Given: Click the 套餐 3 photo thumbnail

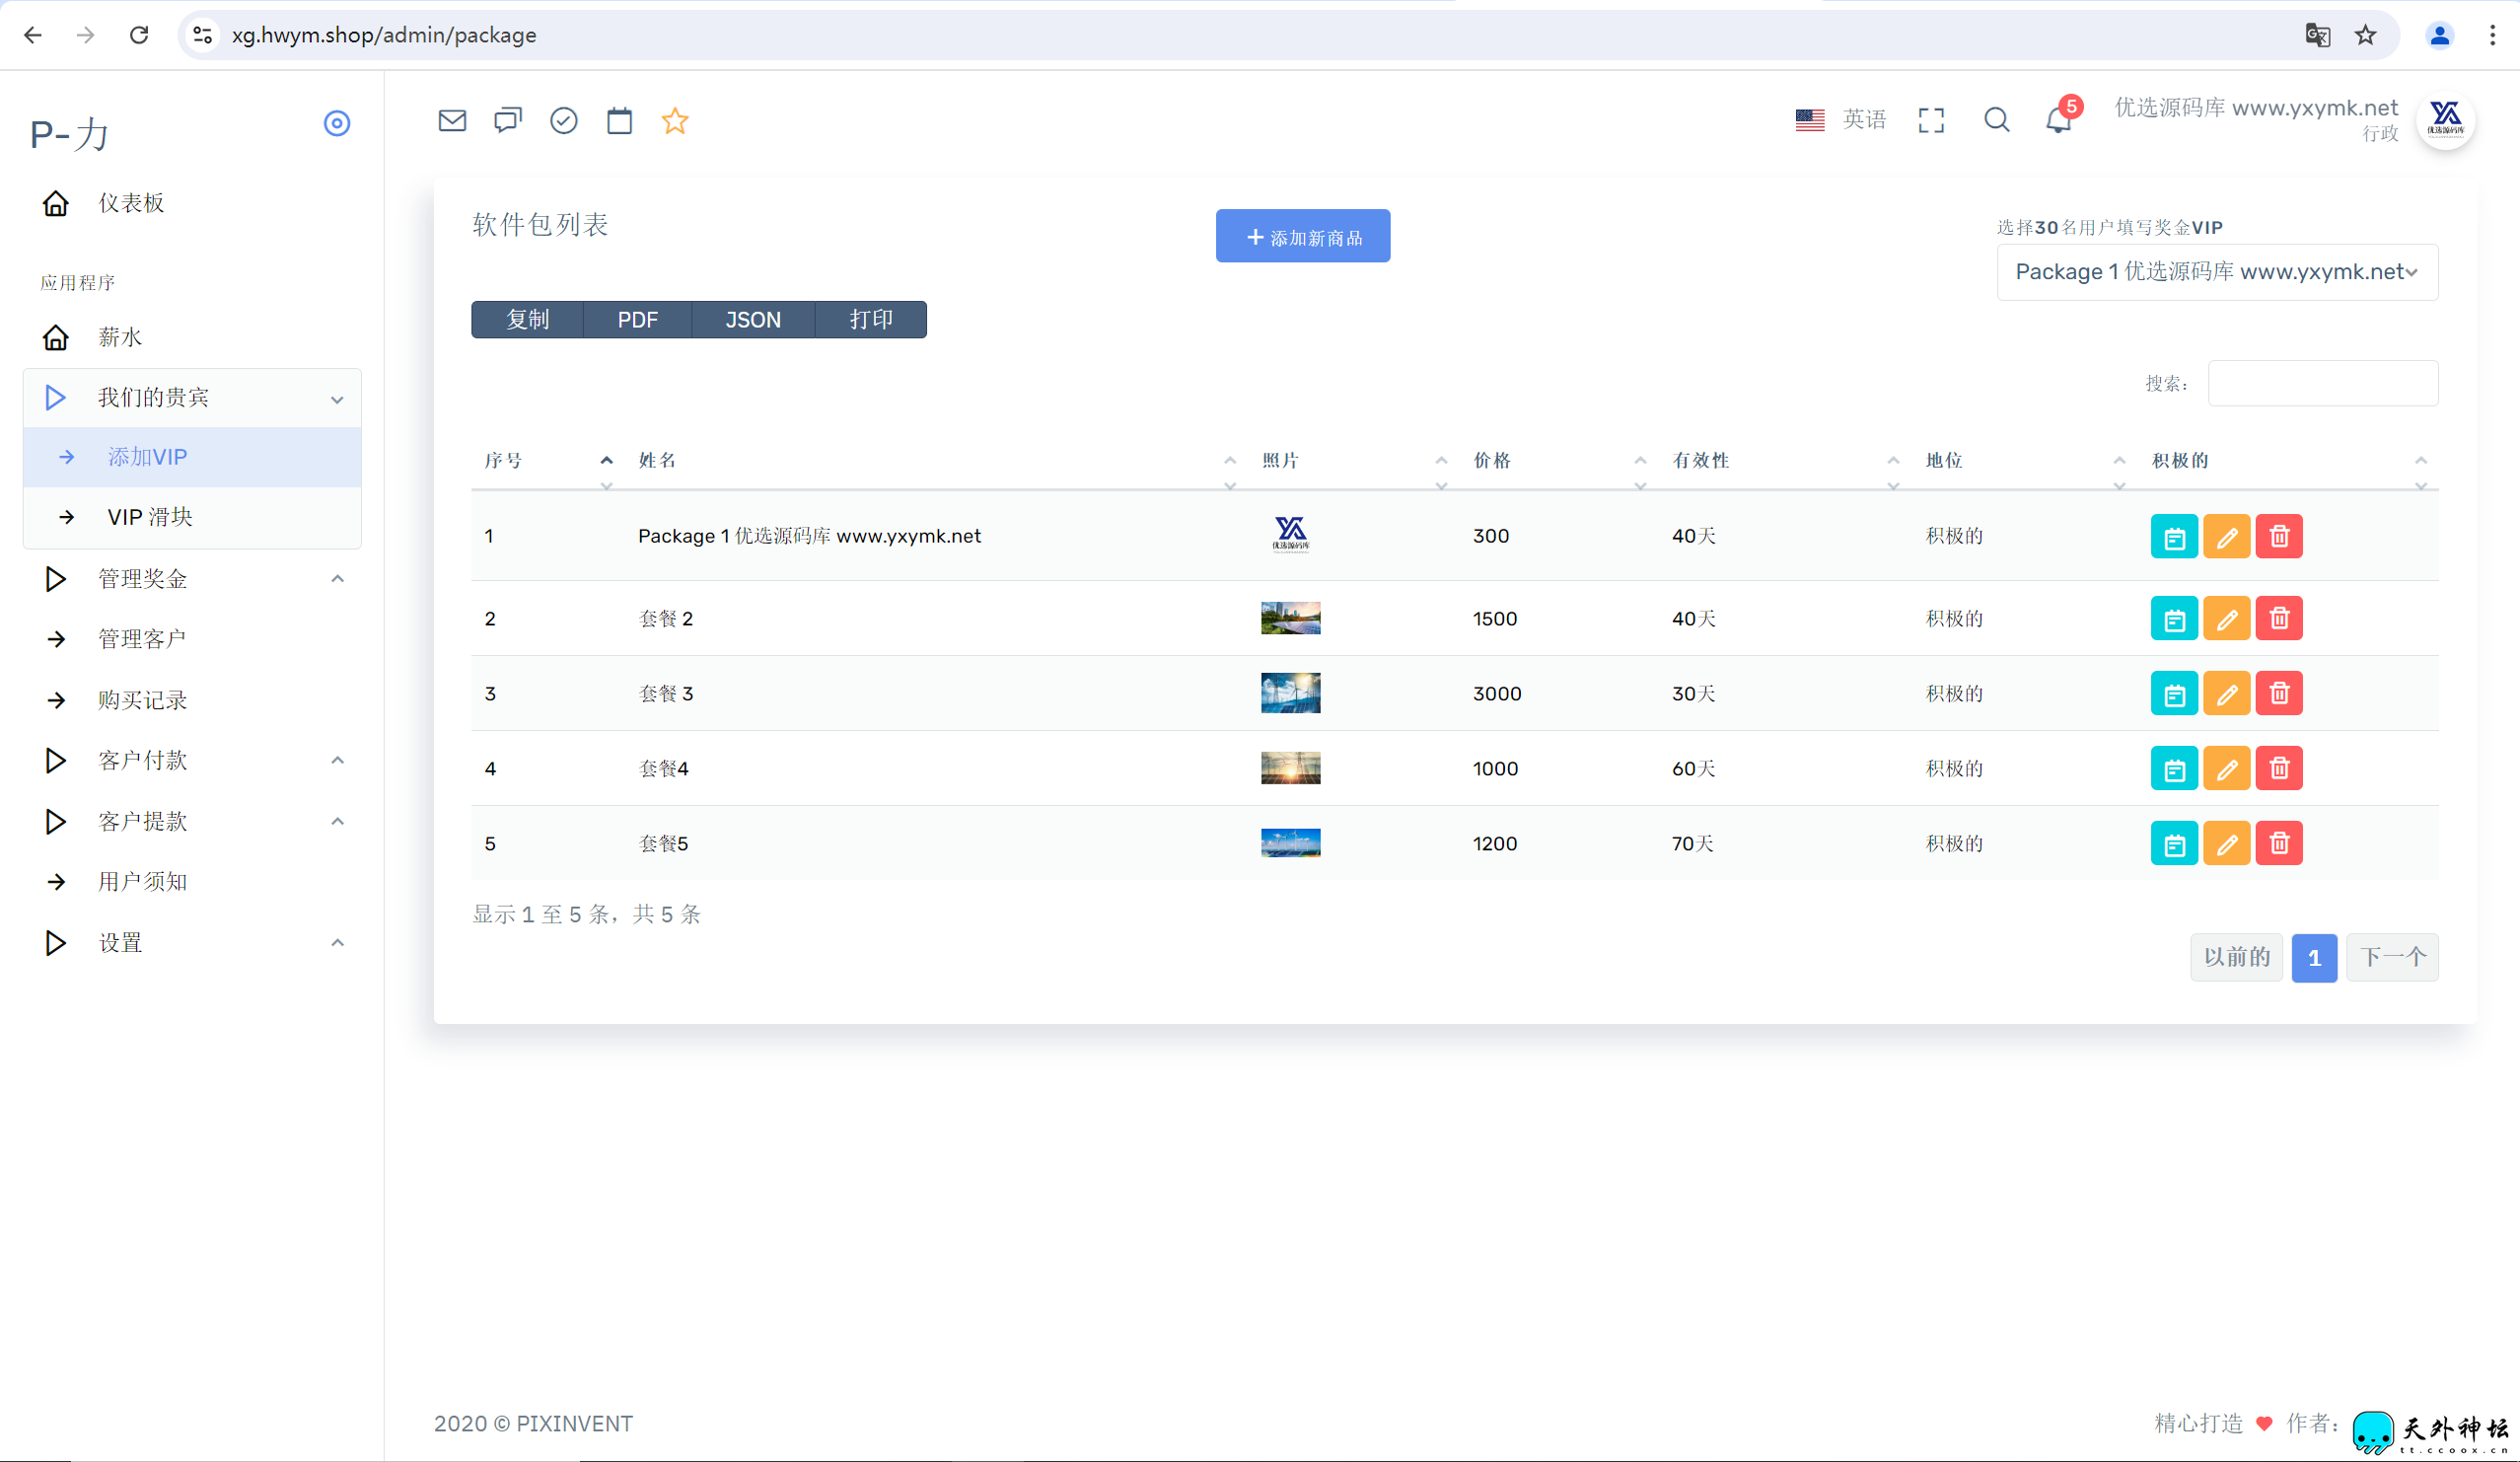Looking at the screenshot, I should click(x=1290, y=693).
